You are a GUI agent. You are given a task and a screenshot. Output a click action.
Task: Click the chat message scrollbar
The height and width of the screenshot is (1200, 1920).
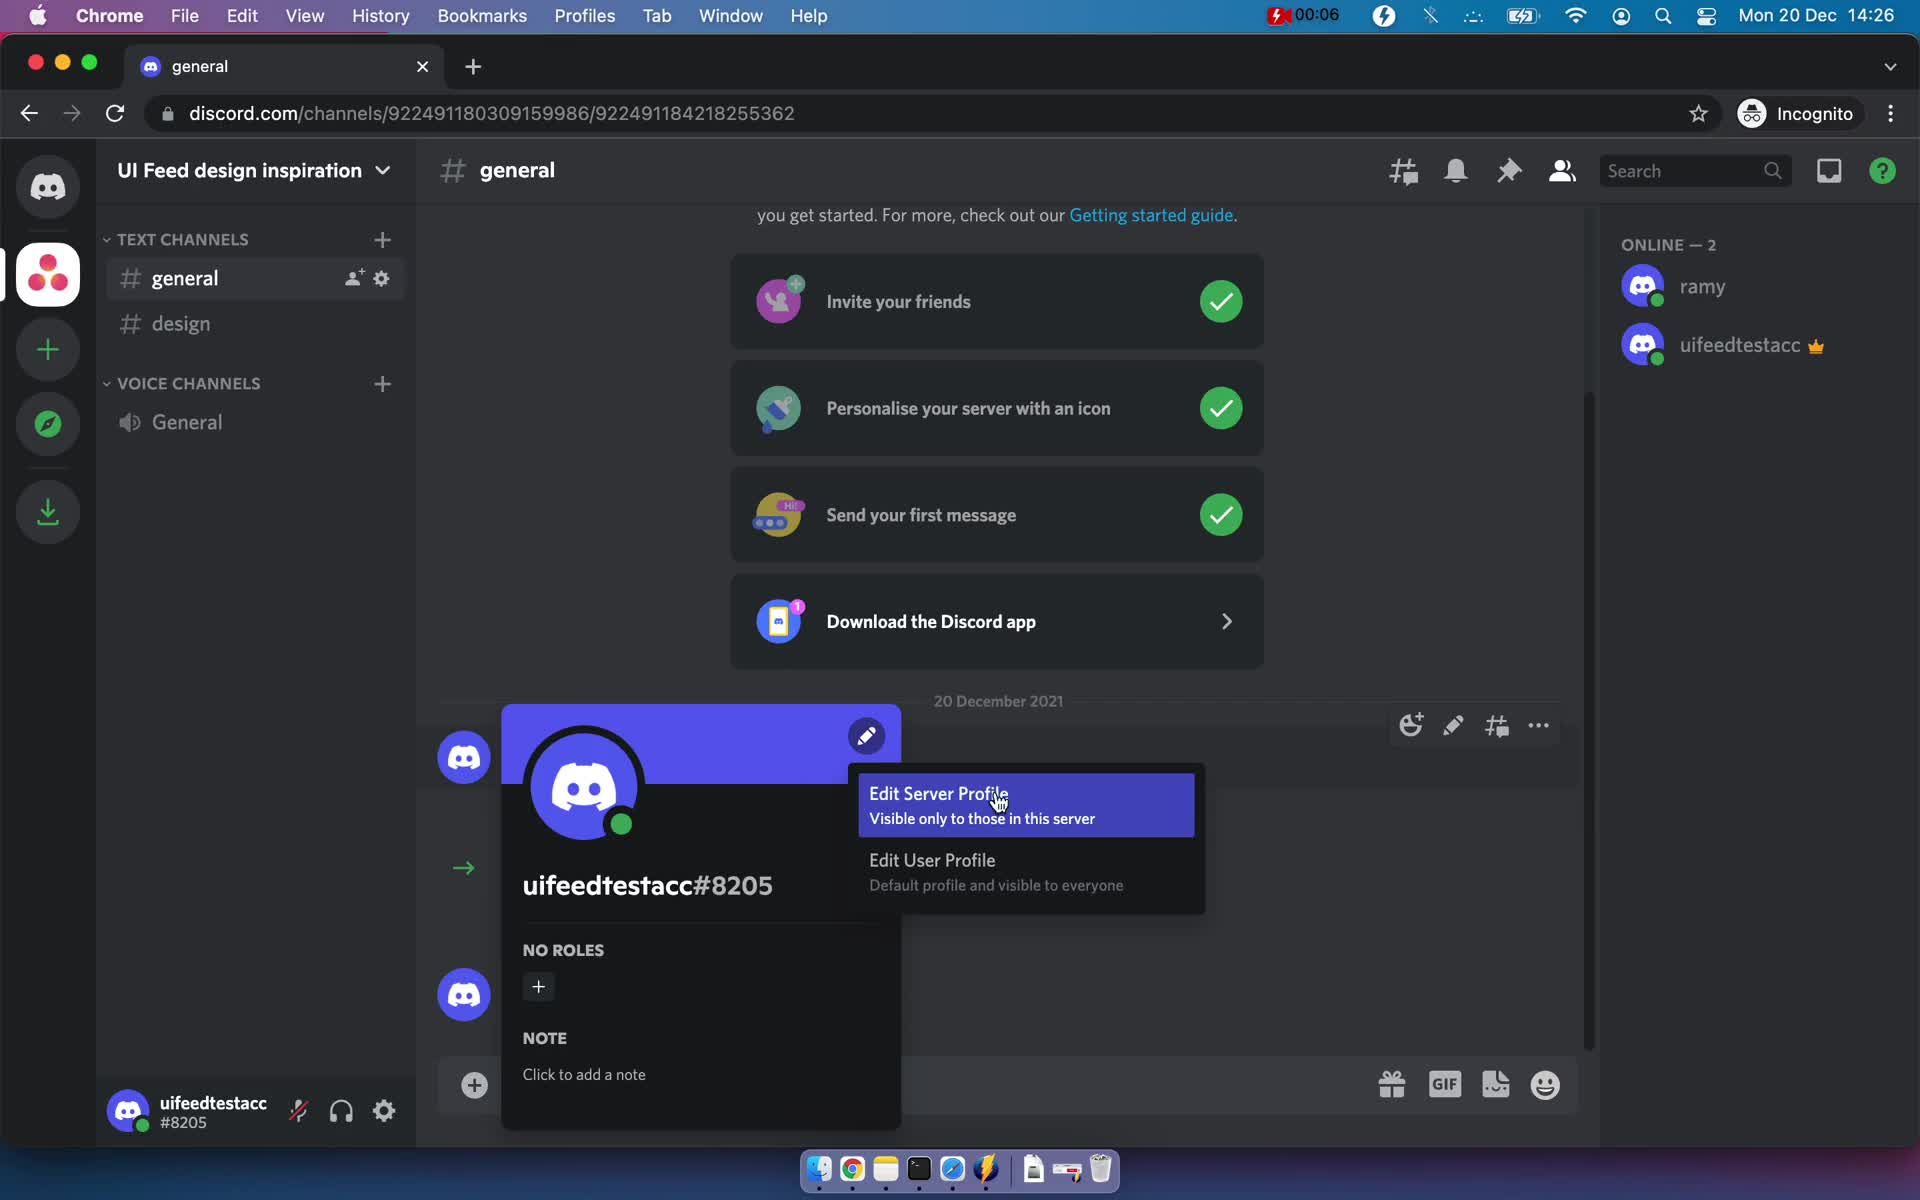[x=1589, y=720]
